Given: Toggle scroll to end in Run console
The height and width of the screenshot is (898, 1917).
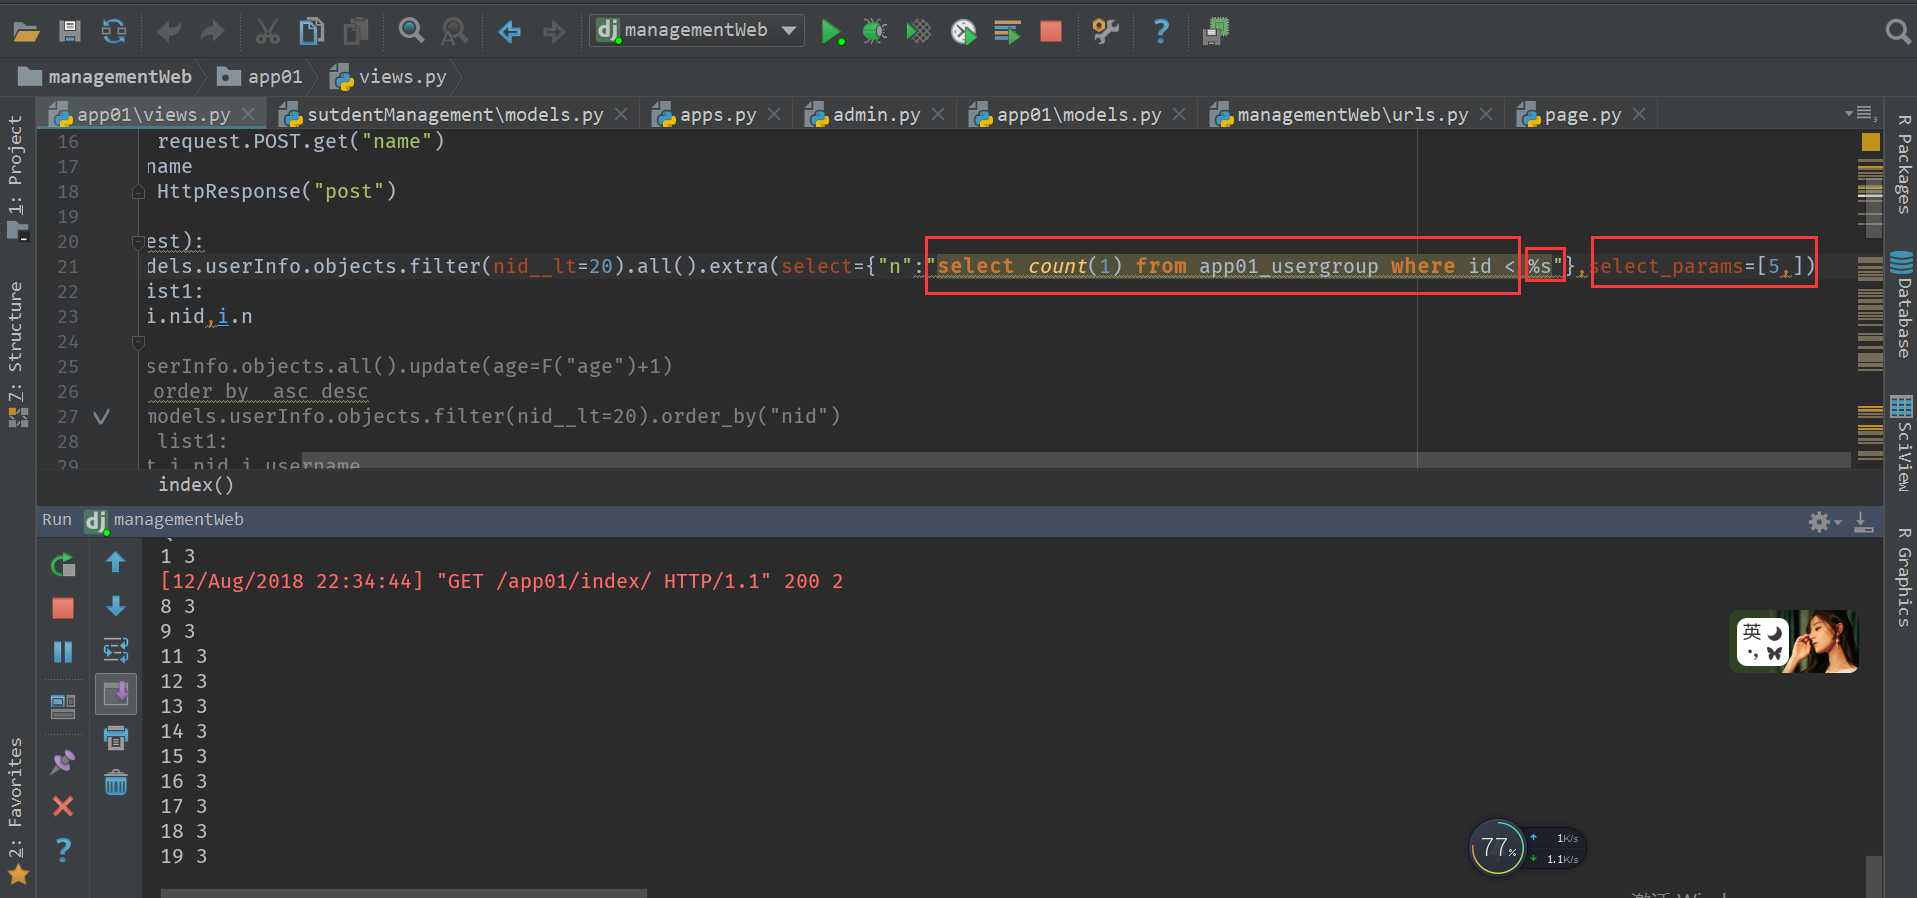Looking at the screenshot, I should pyautogui.click(x=116, y=693).
